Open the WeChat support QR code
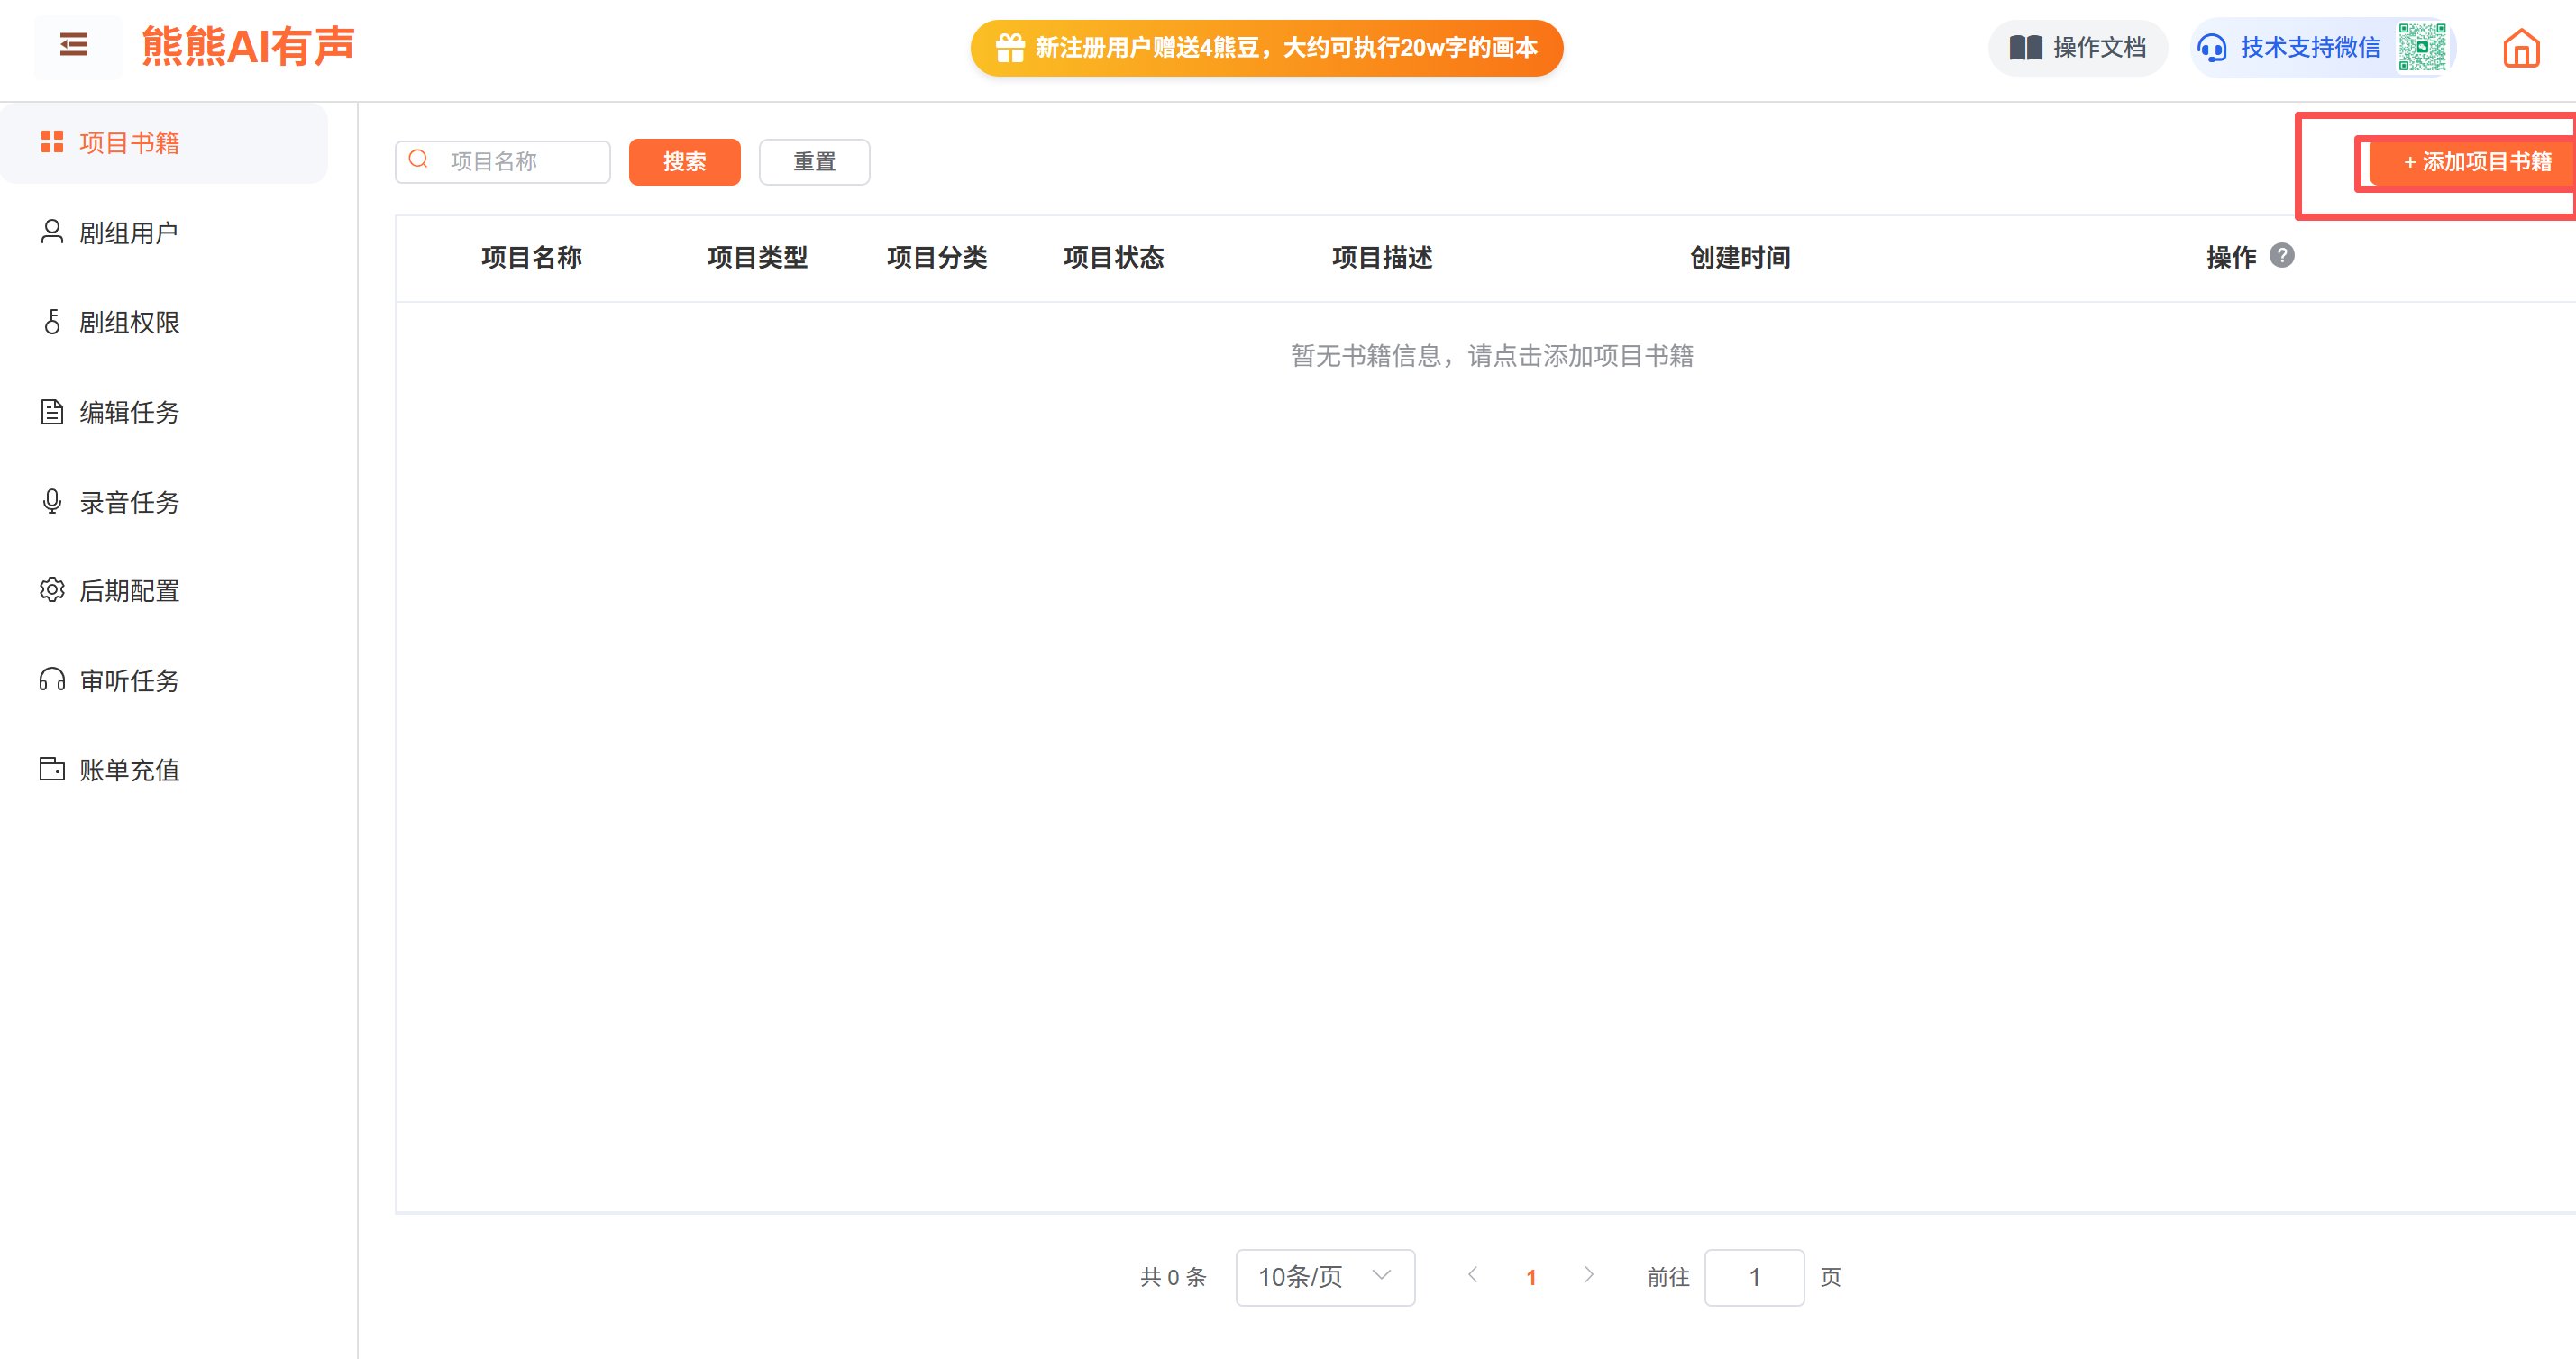 pyautogui.click(x=2421, y=48)
